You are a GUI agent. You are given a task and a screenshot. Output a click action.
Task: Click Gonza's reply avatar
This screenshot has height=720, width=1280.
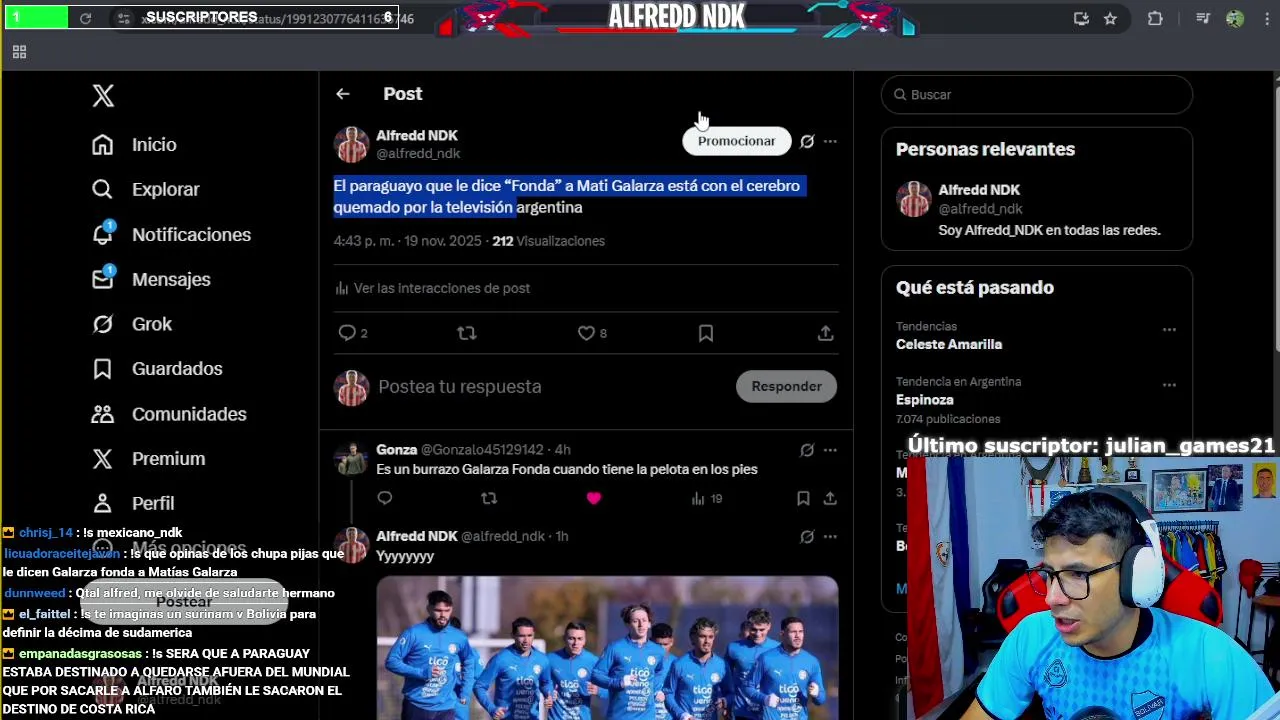[351, 459]
